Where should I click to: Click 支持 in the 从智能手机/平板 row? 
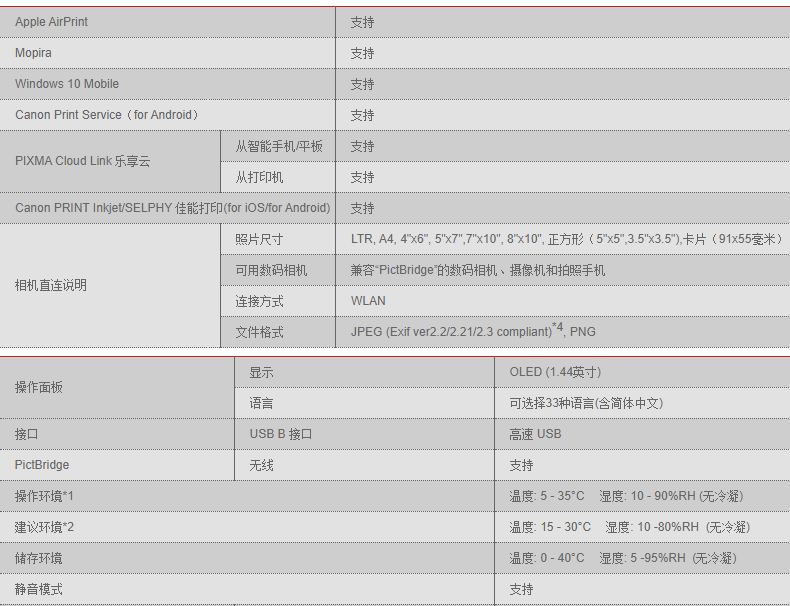[x=362, y=147]
